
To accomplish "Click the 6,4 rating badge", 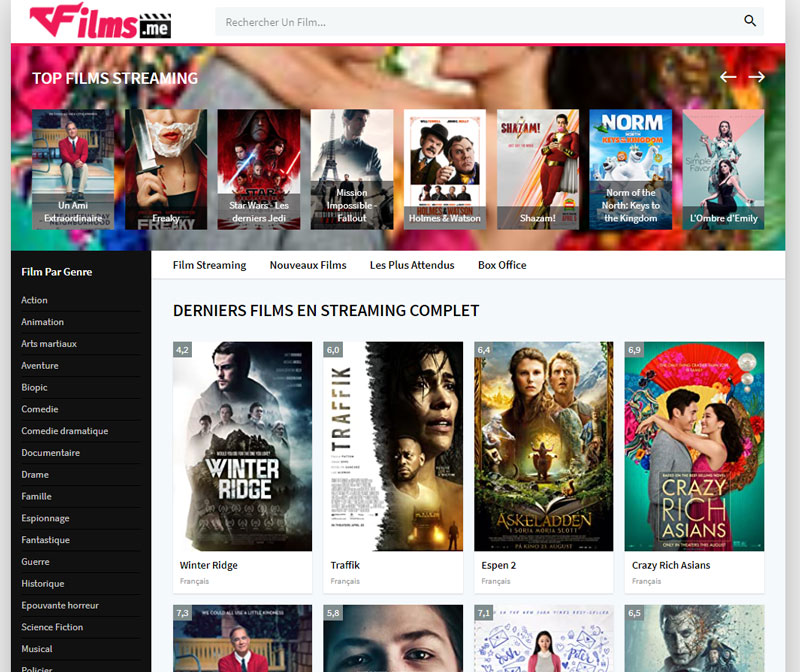I will (484, 350).
